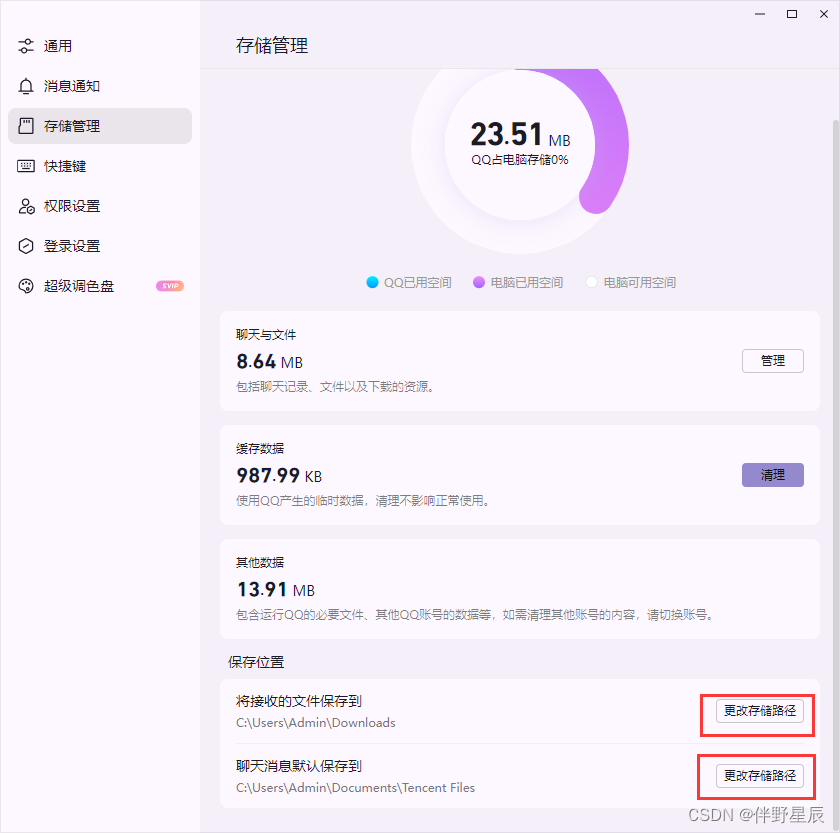Select 存储管理 in the sidebar
840x833 pixels.
(x=100, y=126)
